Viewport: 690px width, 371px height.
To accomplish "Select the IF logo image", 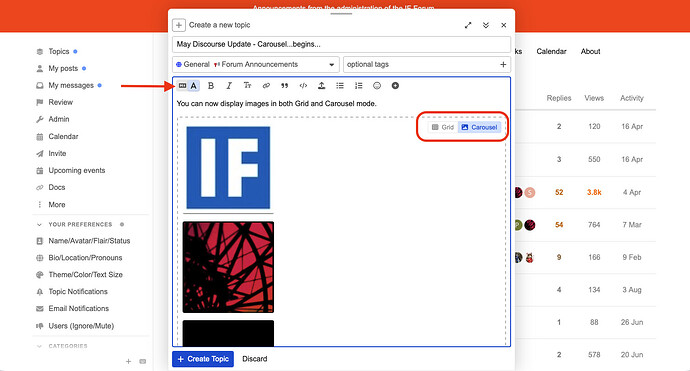I will pos(228,168).
